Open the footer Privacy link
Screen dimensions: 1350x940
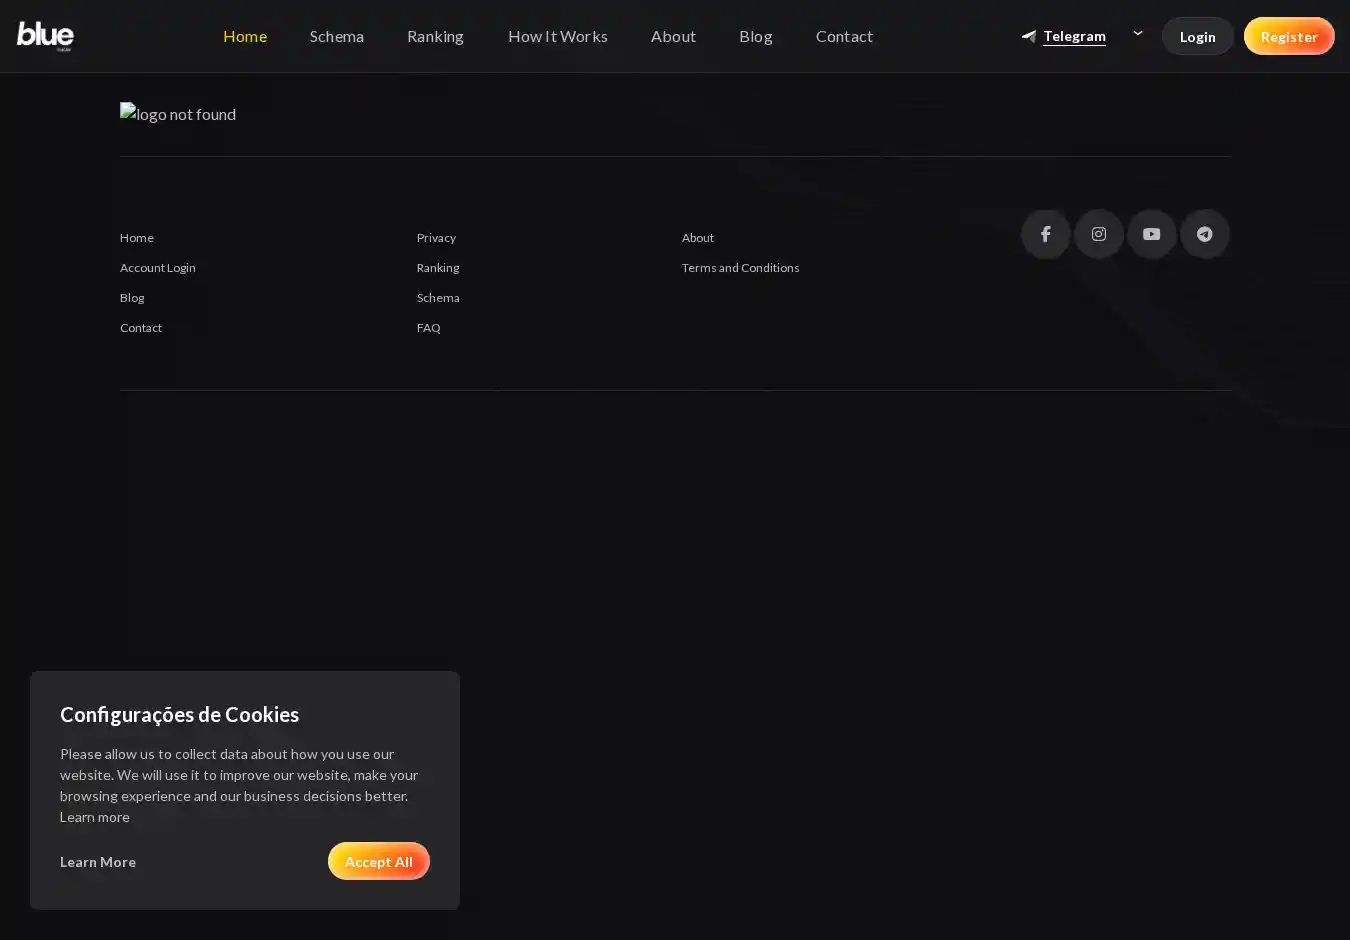pos(436,238)
